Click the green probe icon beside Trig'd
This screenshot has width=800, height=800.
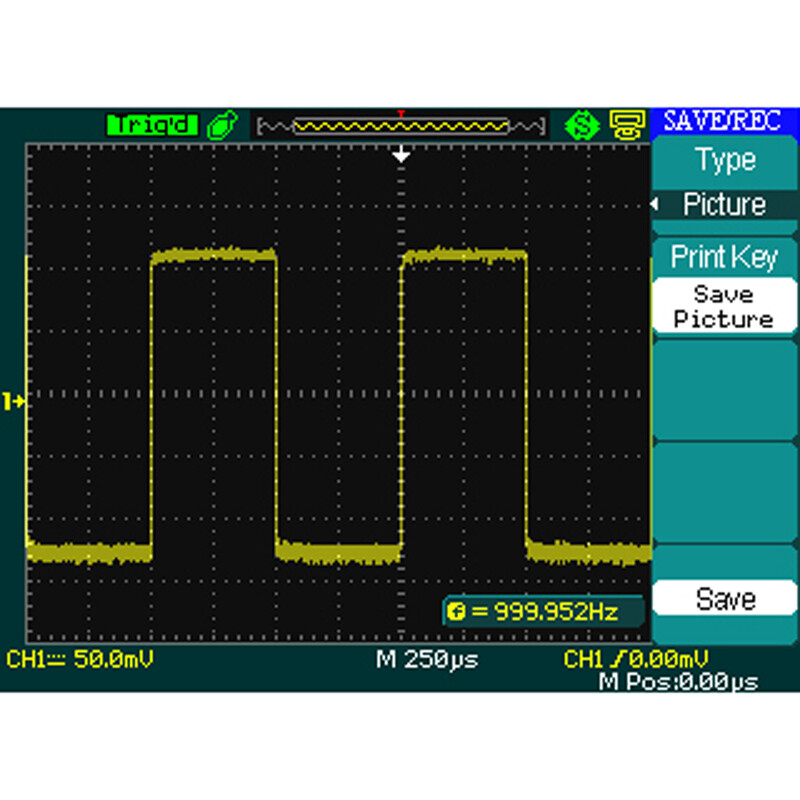(x=222, y=125)
